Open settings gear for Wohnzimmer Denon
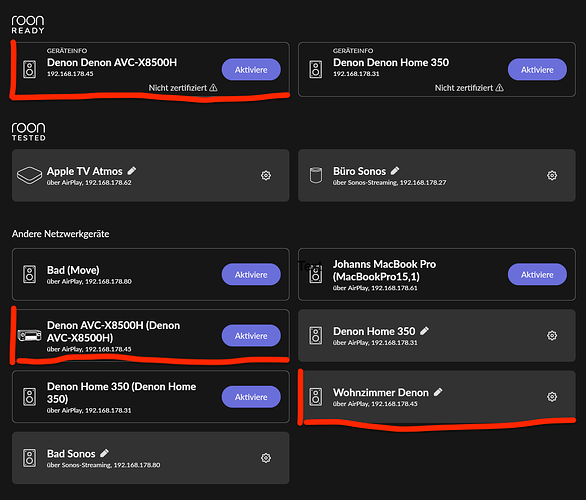The image size is (586, 500). [x=552, y=396]
